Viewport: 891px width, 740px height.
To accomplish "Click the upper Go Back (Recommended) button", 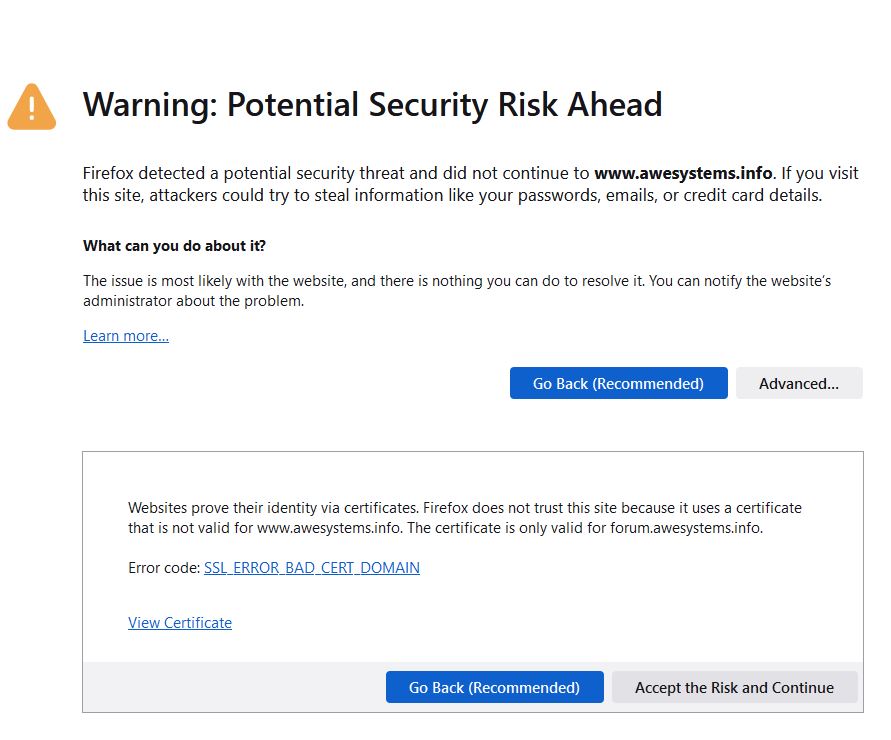I will tap(618, 383).
